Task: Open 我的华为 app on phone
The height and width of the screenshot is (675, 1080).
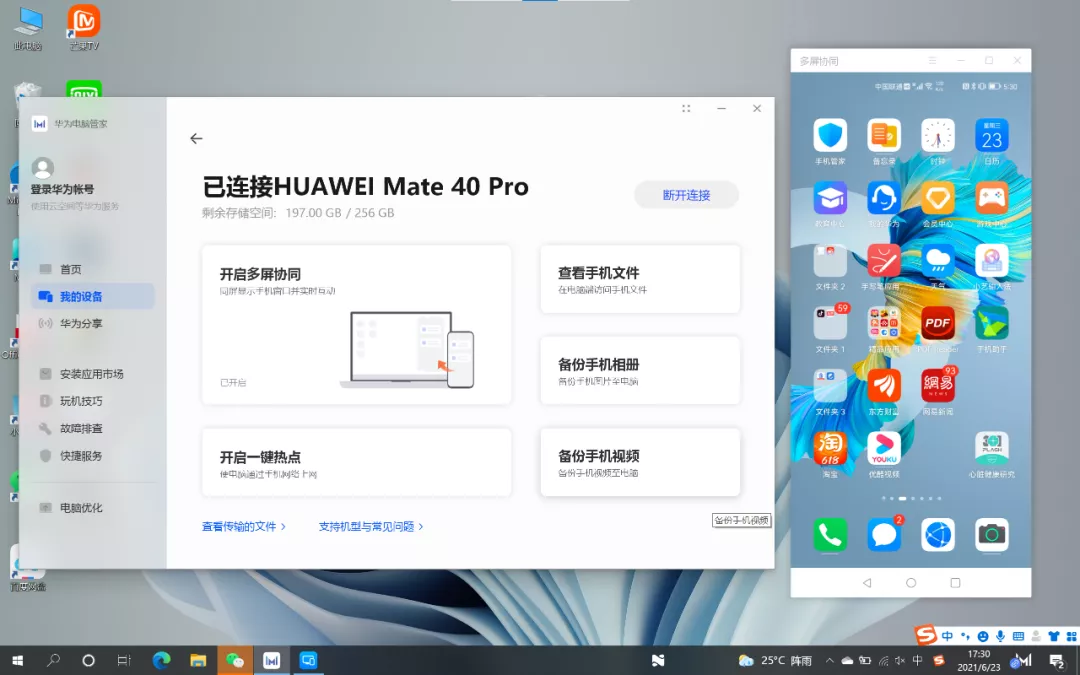Action: (x=884, y=198)
